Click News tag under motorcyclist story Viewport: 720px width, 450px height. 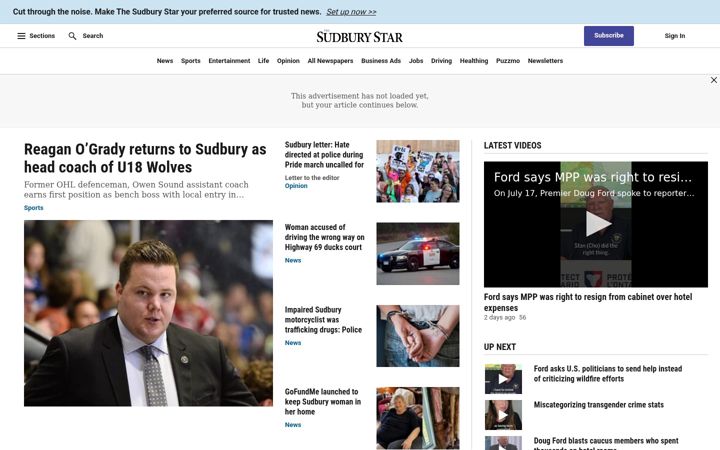[293, 343]
